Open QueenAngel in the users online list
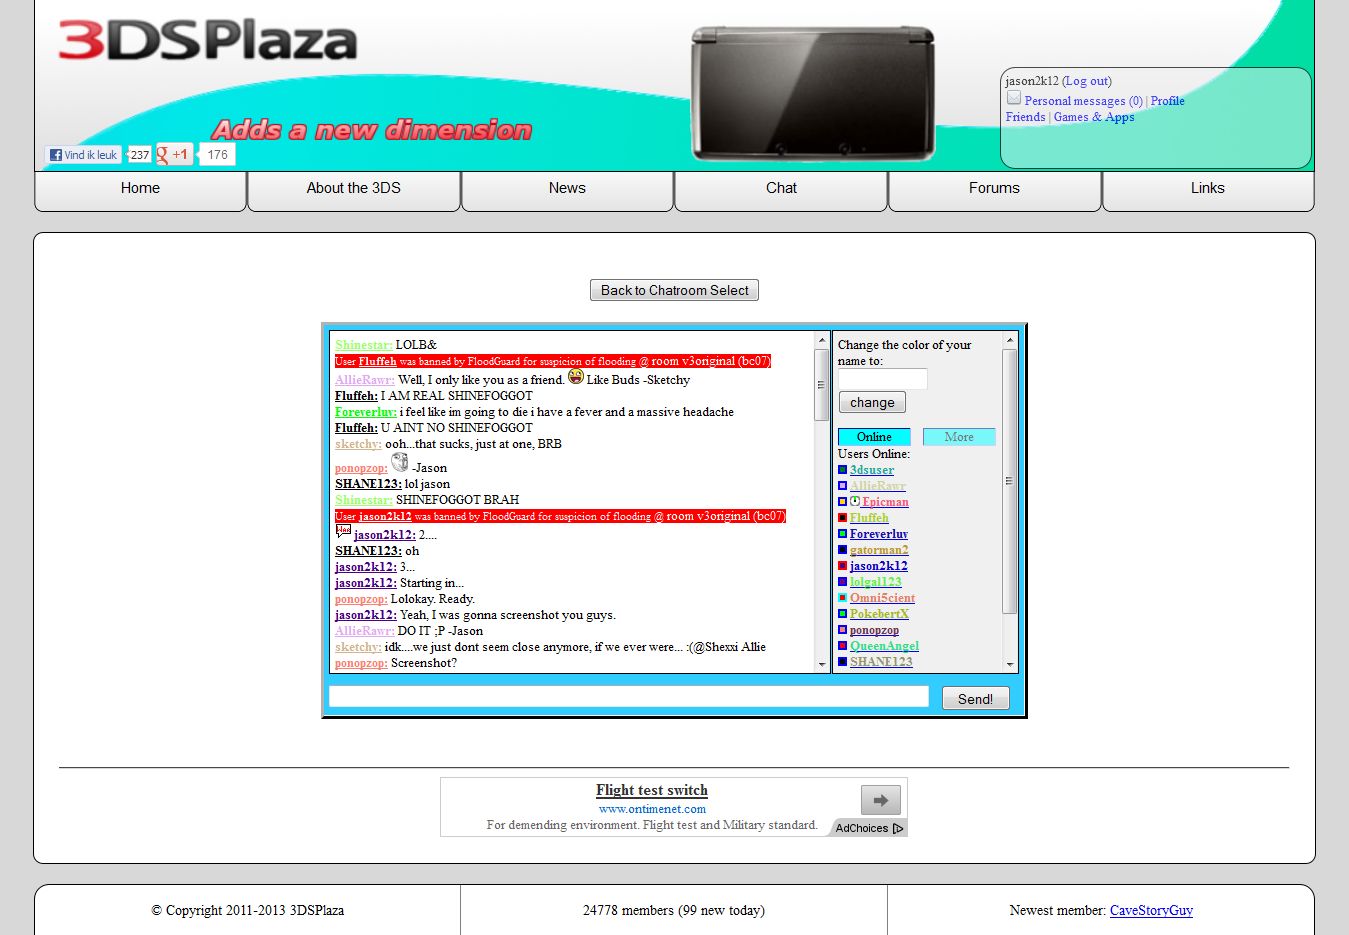1349x935 pixels. pos(884,646)
